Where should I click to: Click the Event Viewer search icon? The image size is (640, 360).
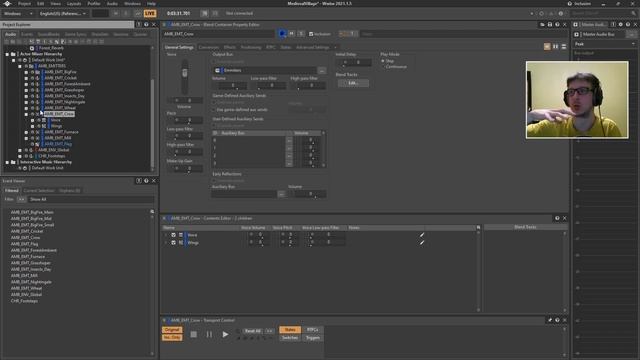click(x=152, y=211)
